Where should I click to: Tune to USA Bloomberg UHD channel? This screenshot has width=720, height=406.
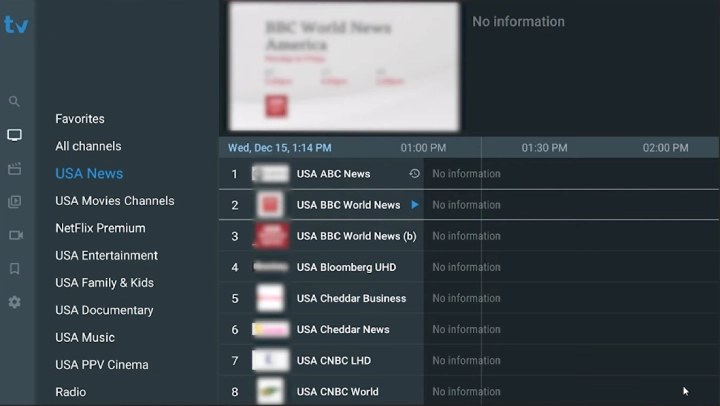(x=346, y=267)
